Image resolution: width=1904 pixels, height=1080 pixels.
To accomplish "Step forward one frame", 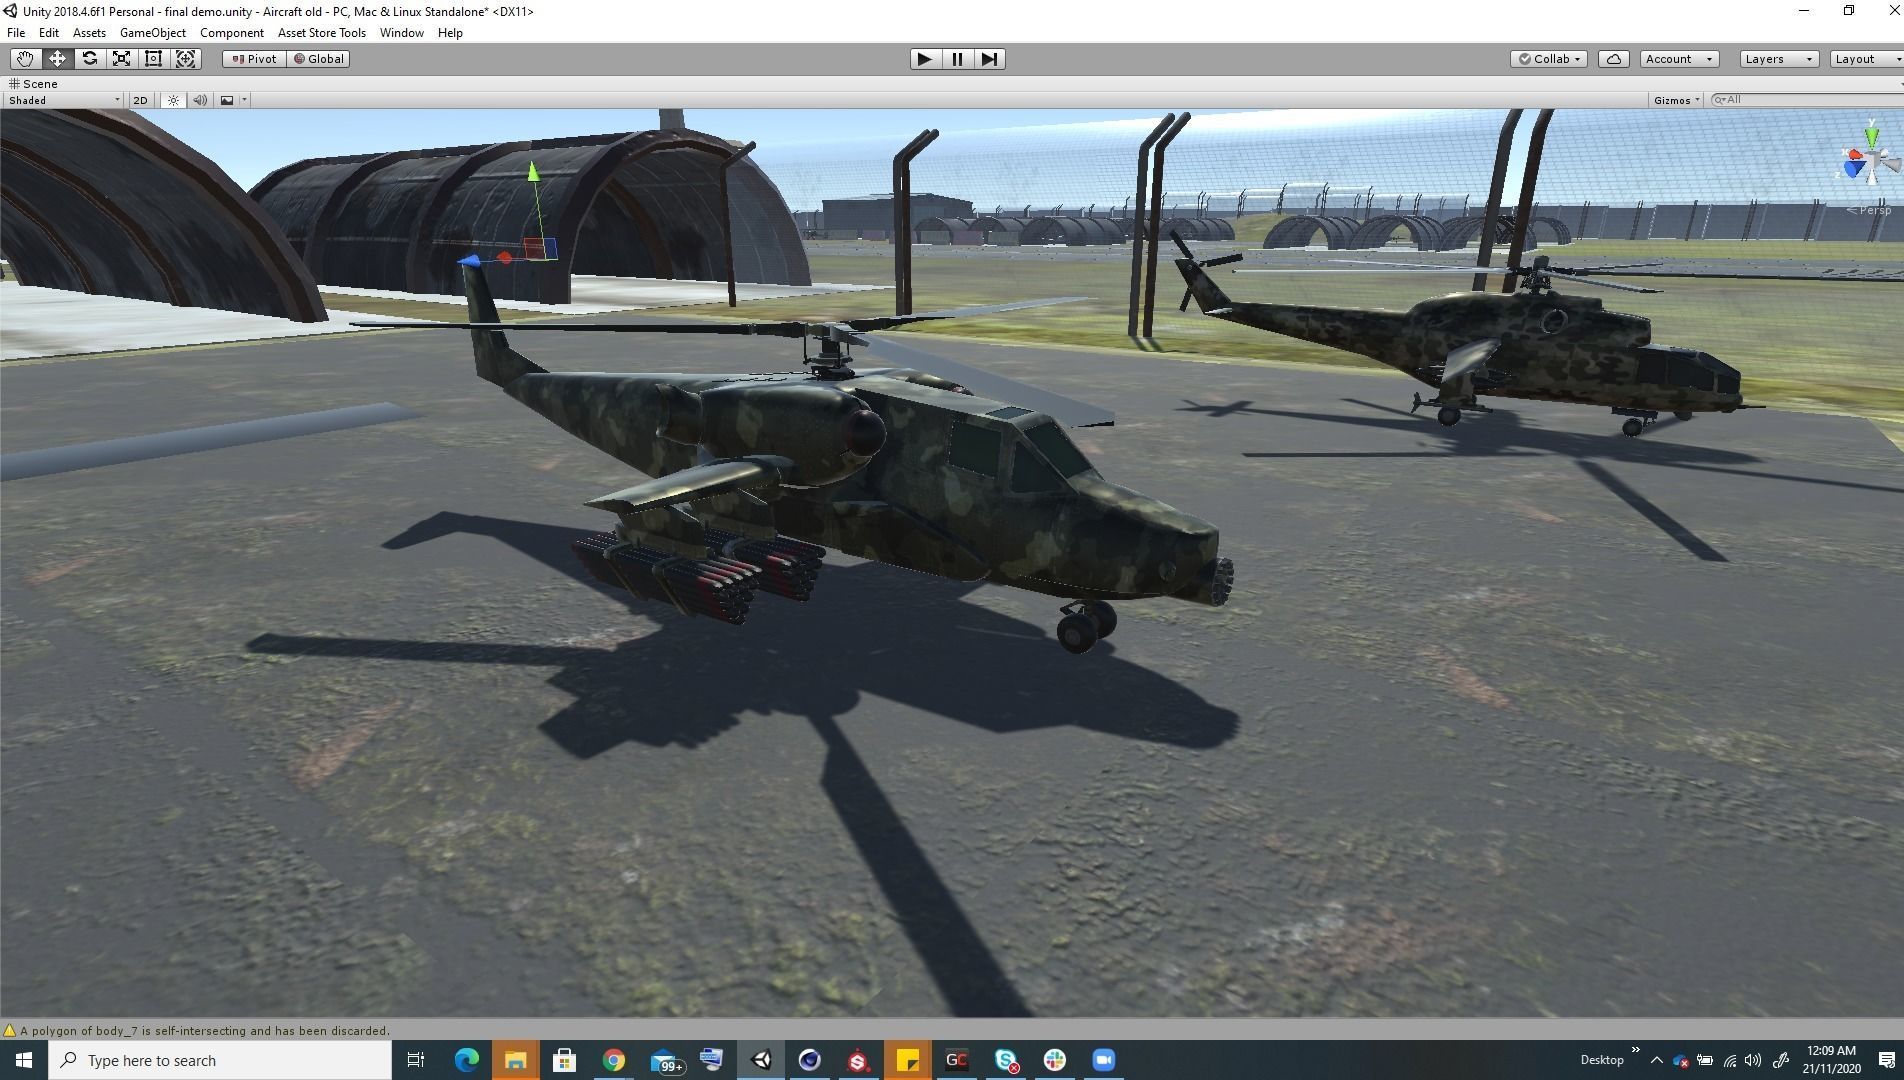I will point(989,59).
